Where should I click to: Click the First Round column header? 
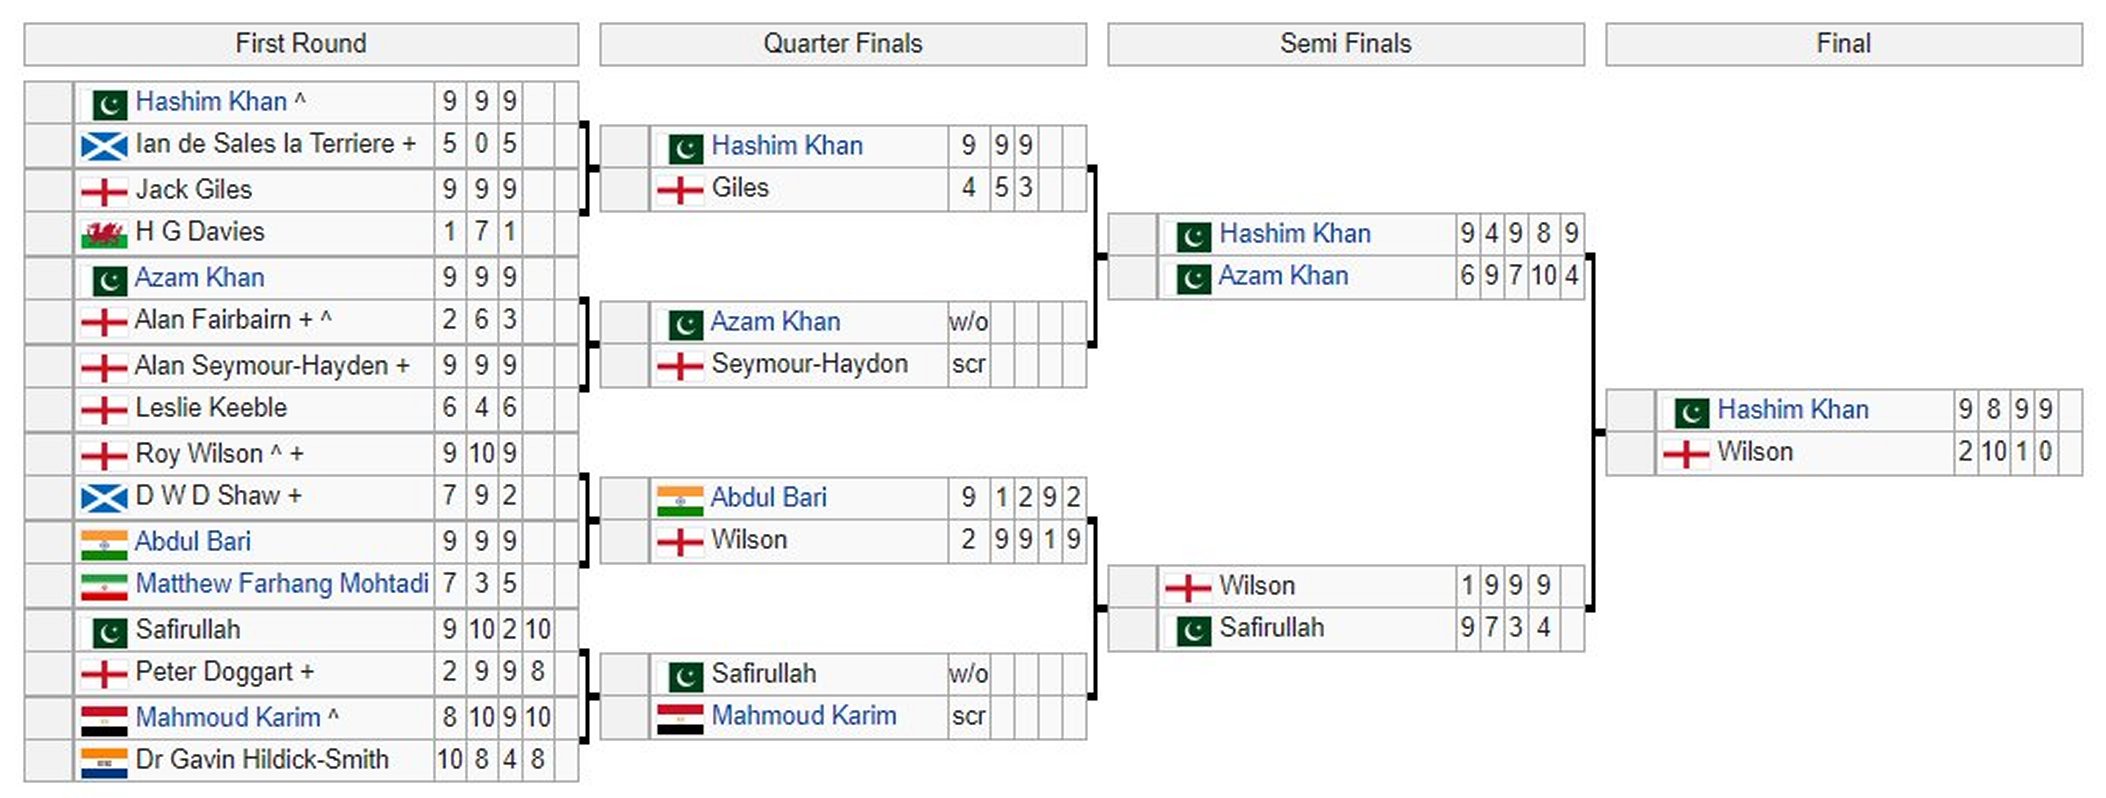tap(301, 44)
